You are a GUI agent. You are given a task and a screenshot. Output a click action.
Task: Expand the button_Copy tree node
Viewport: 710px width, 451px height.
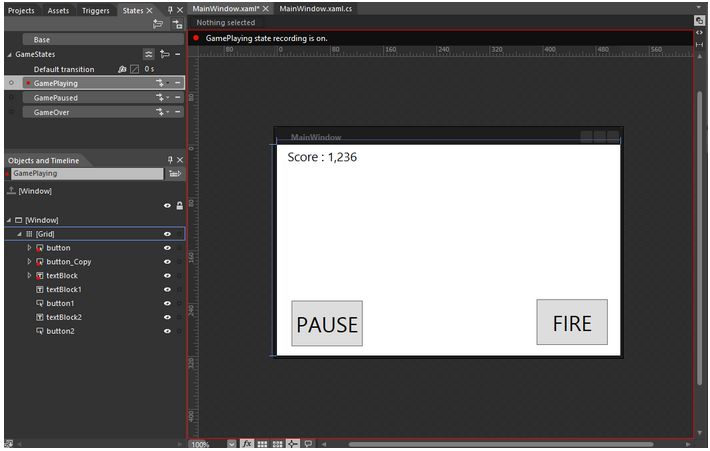click(x=29, y=262)
